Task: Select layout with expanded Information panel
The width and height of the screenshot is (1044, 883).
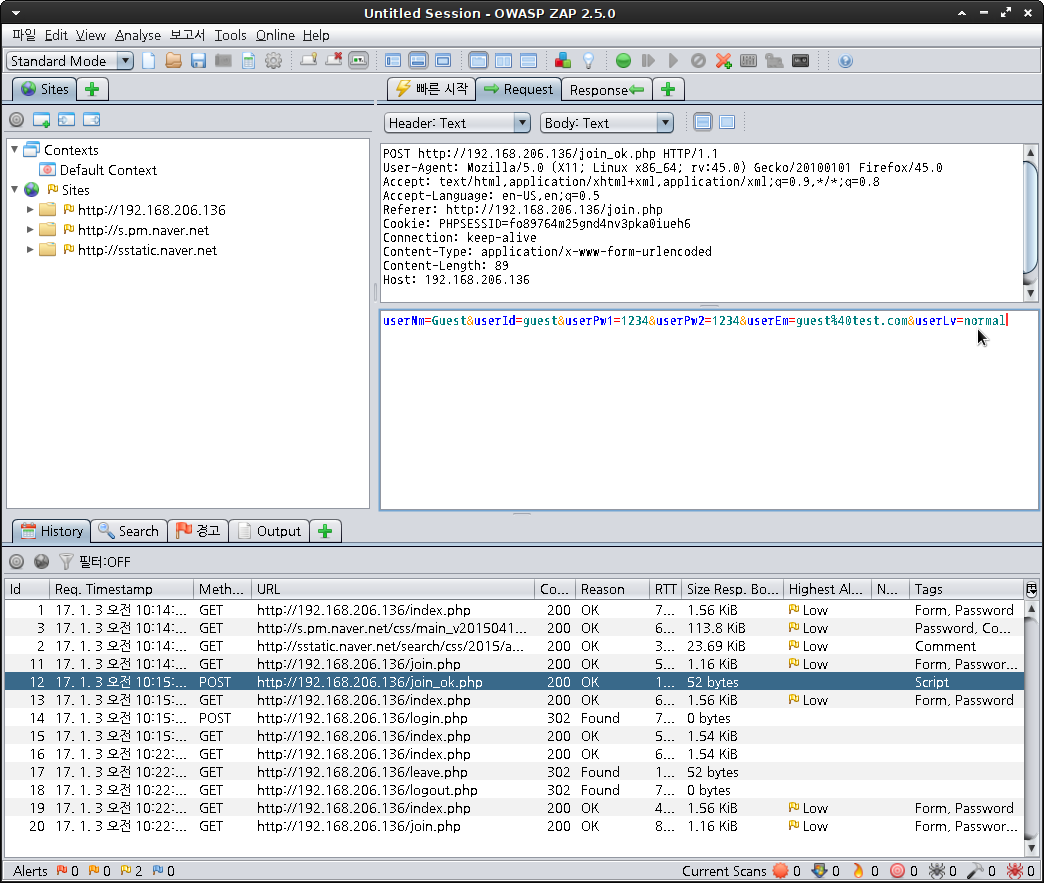Action: pos(417,61)
